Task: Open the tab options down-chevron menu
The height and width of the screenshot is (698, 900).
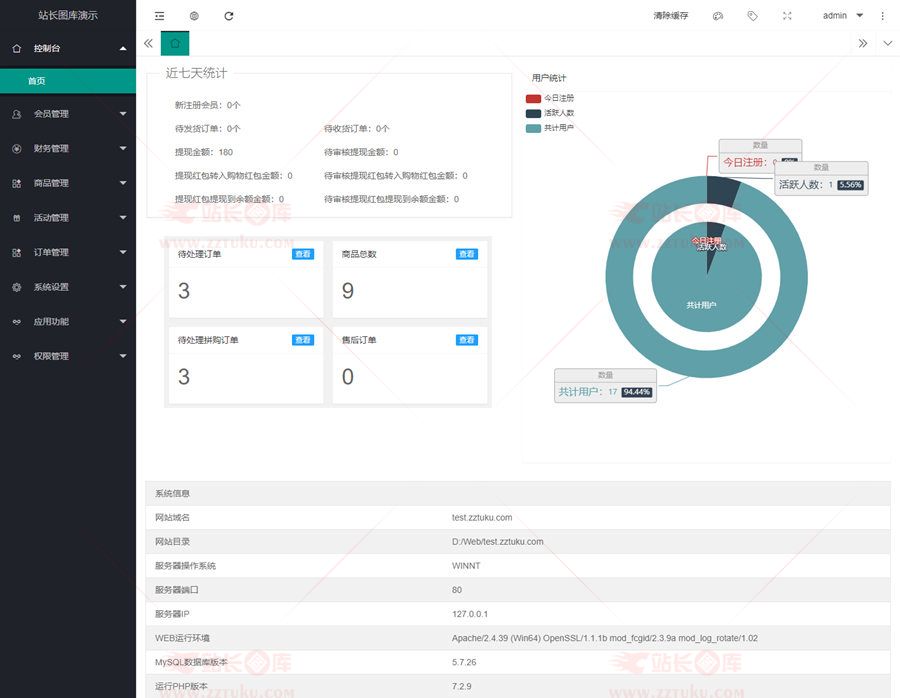Action: click(x=887, y=44)
